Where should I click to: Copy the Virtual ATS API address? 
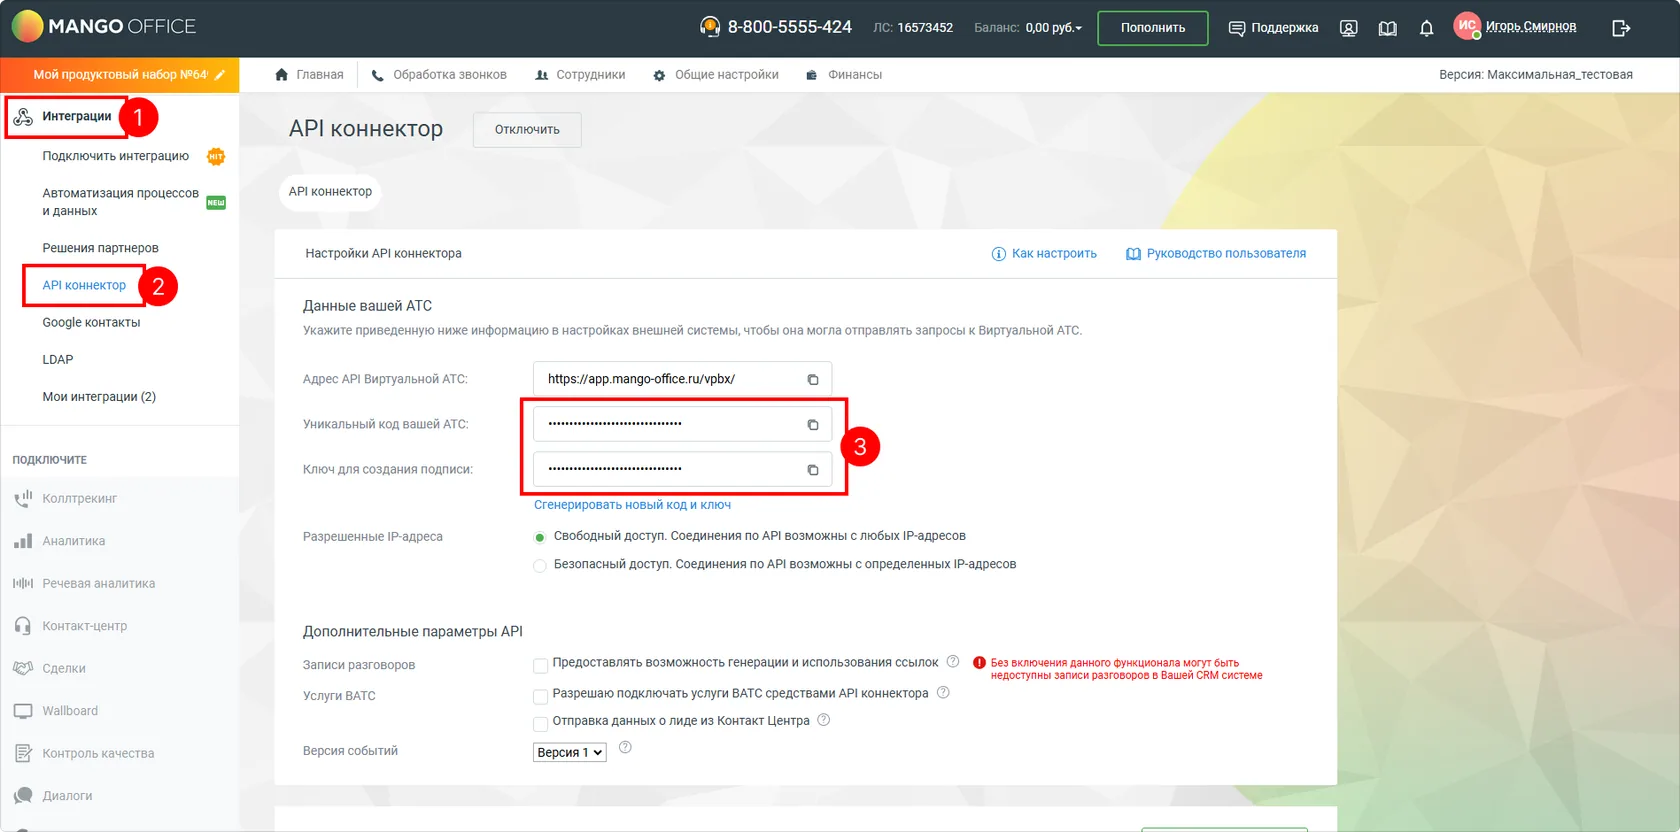click(813, 379)
